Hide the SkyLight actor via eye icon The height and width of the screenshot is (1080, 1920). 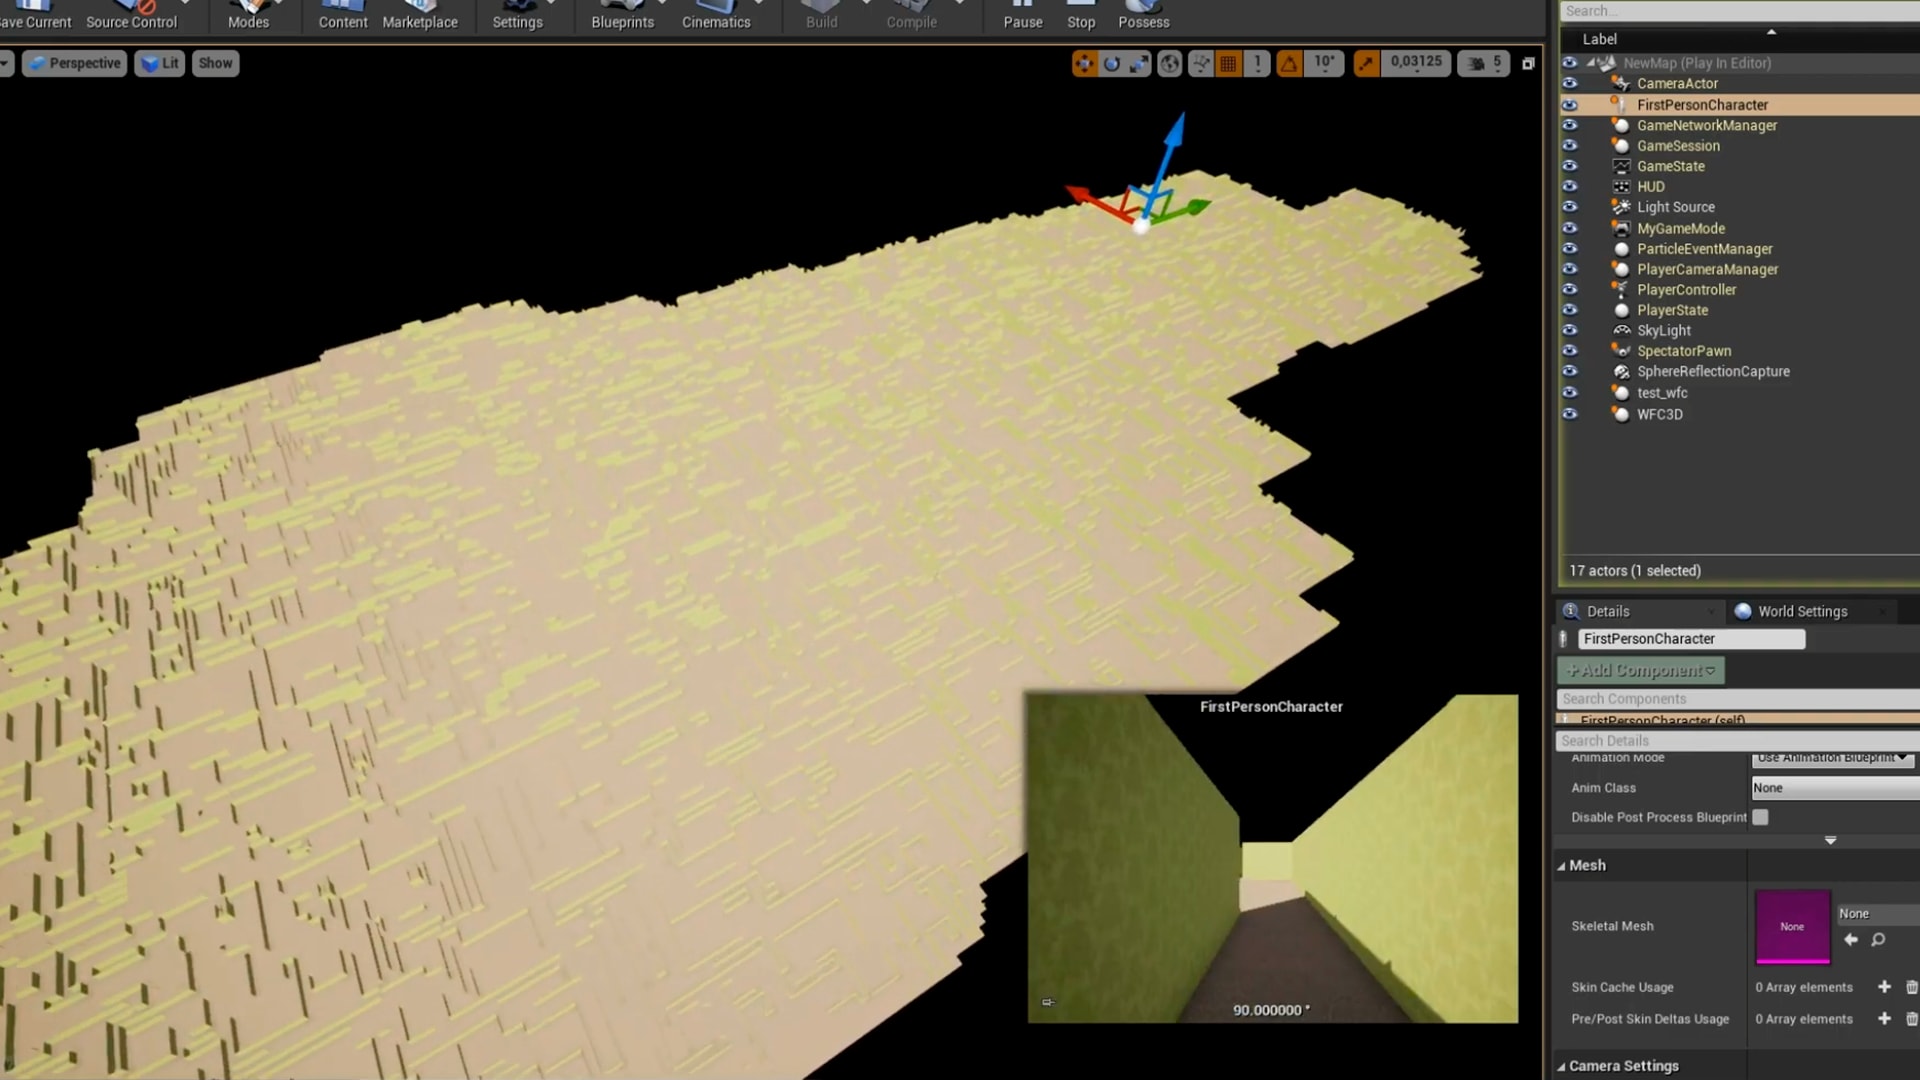point(1570,330)
